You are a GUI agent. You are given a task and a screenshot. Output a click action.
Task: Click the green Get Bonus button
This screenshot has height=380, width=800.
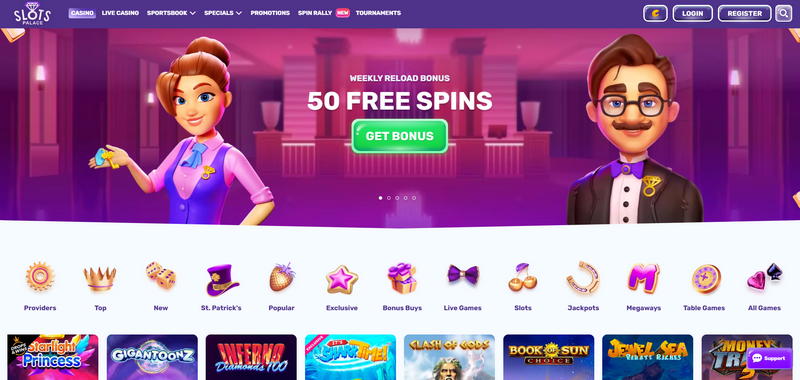[399, 136]
